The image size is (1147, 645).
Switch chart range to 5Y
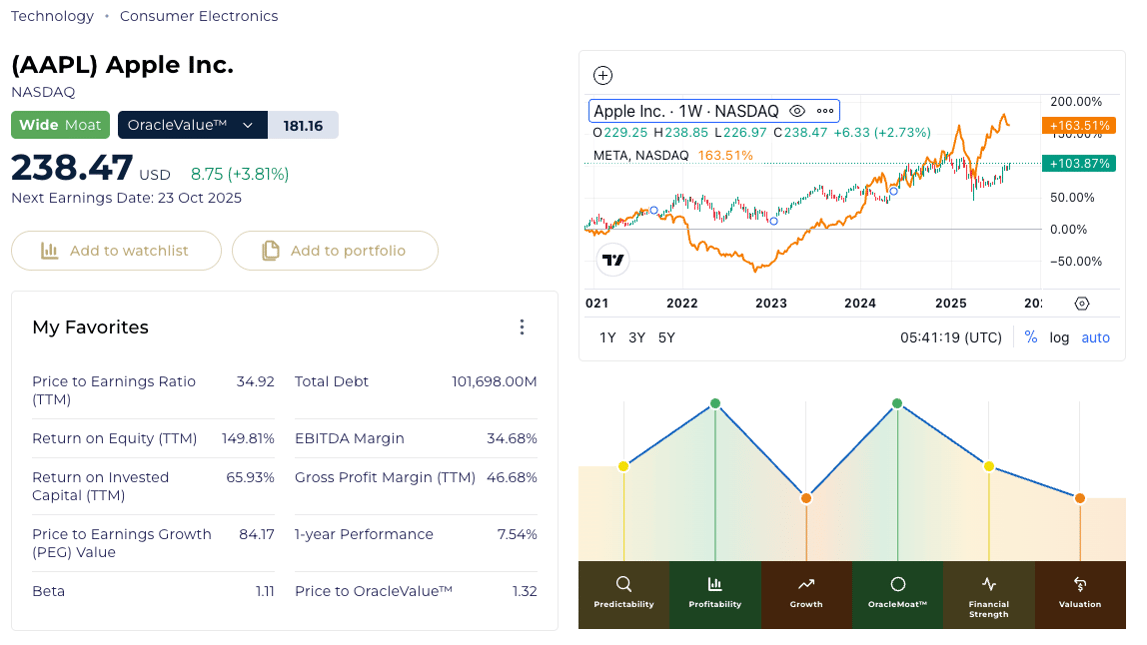click(x=666, y=338)
